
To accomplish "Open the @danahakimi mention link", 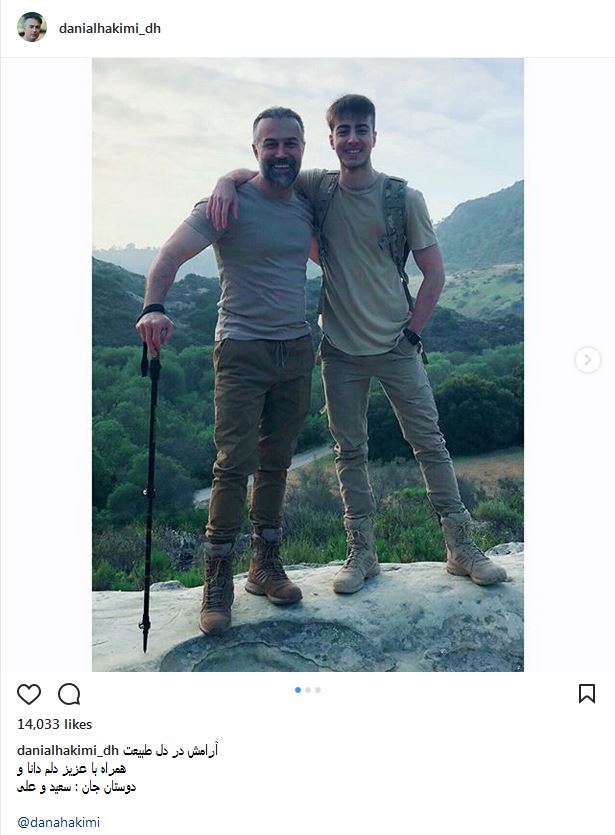I will (58, 823).
